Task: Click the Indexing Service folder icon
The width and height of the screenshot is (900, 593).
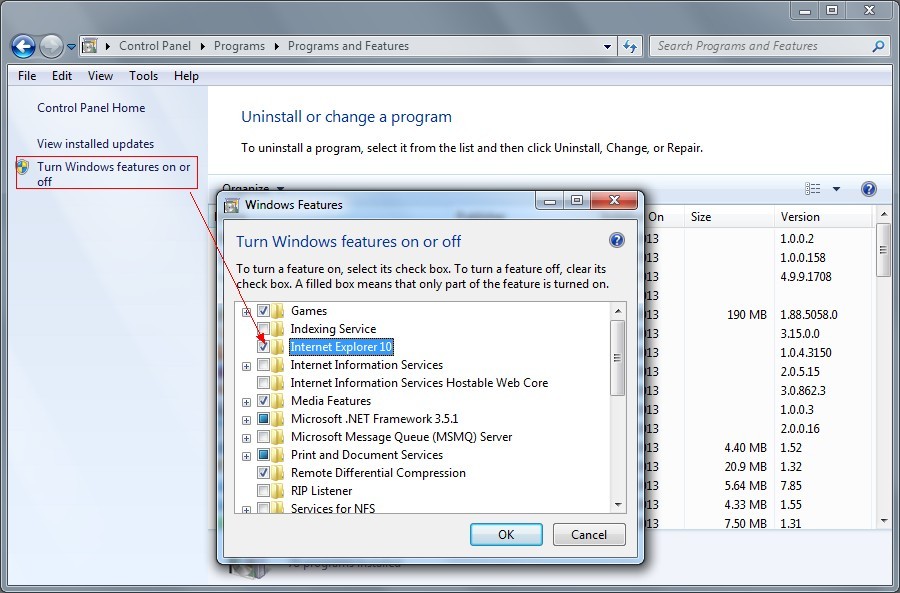Action: coord(278,329)
